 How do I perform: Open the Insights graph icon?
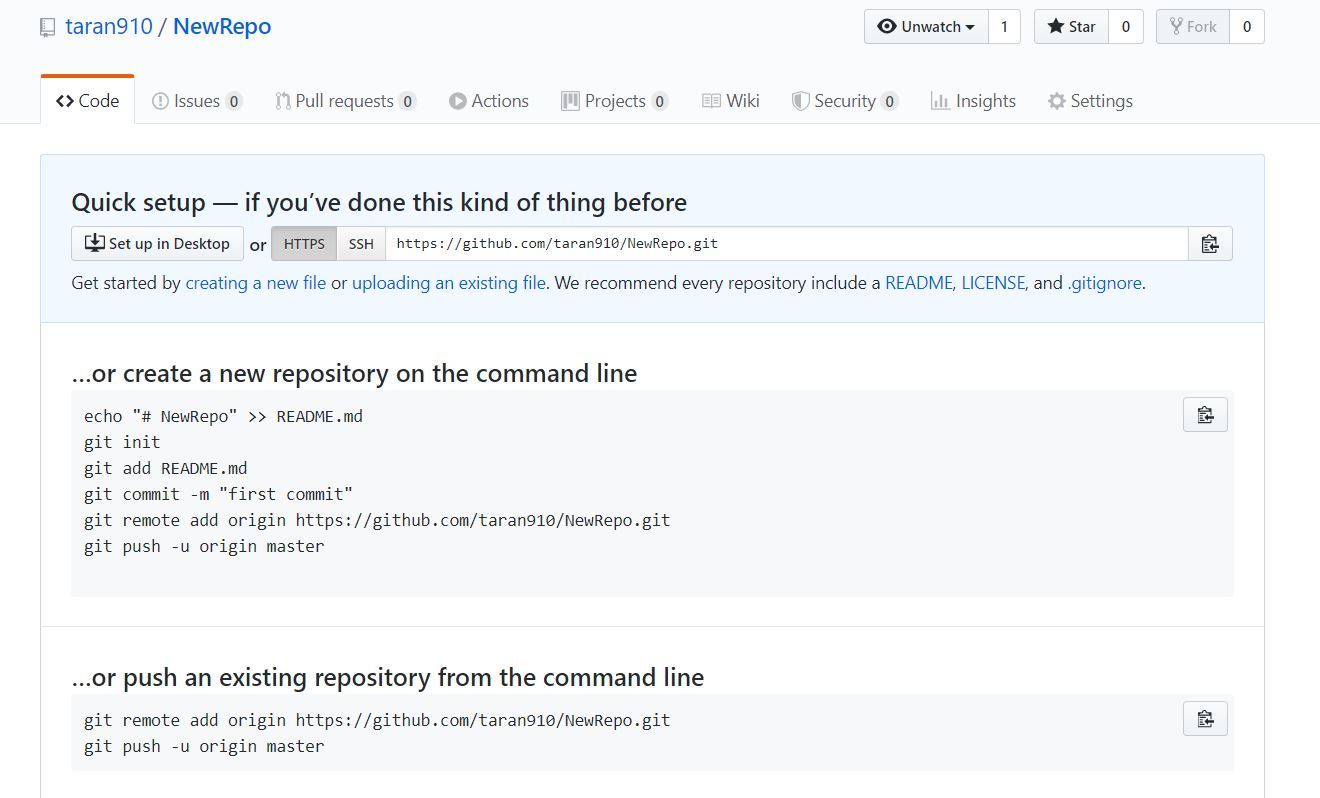[941, 100]
